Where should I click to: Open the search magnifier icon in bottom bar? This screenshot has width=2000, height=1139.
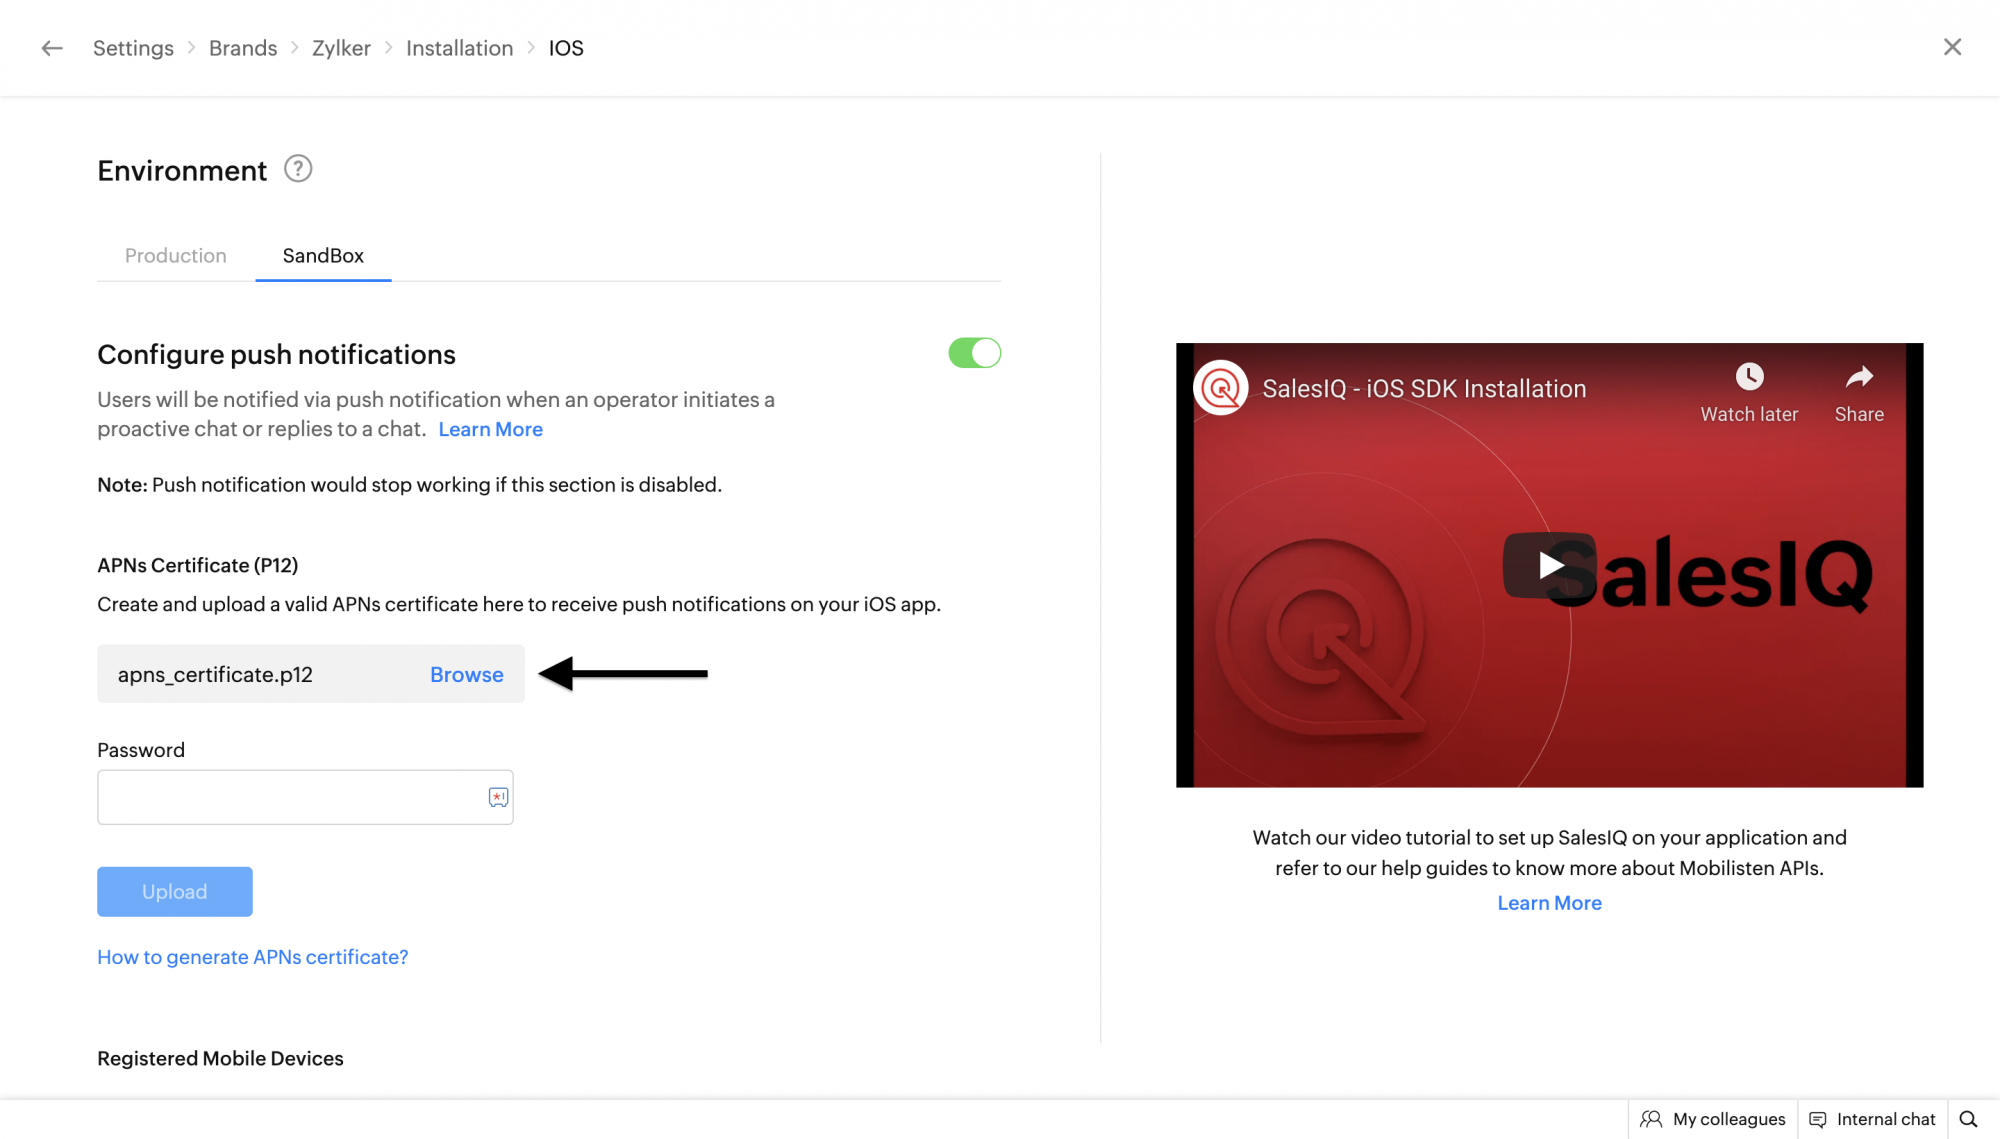point(1968,1119)
